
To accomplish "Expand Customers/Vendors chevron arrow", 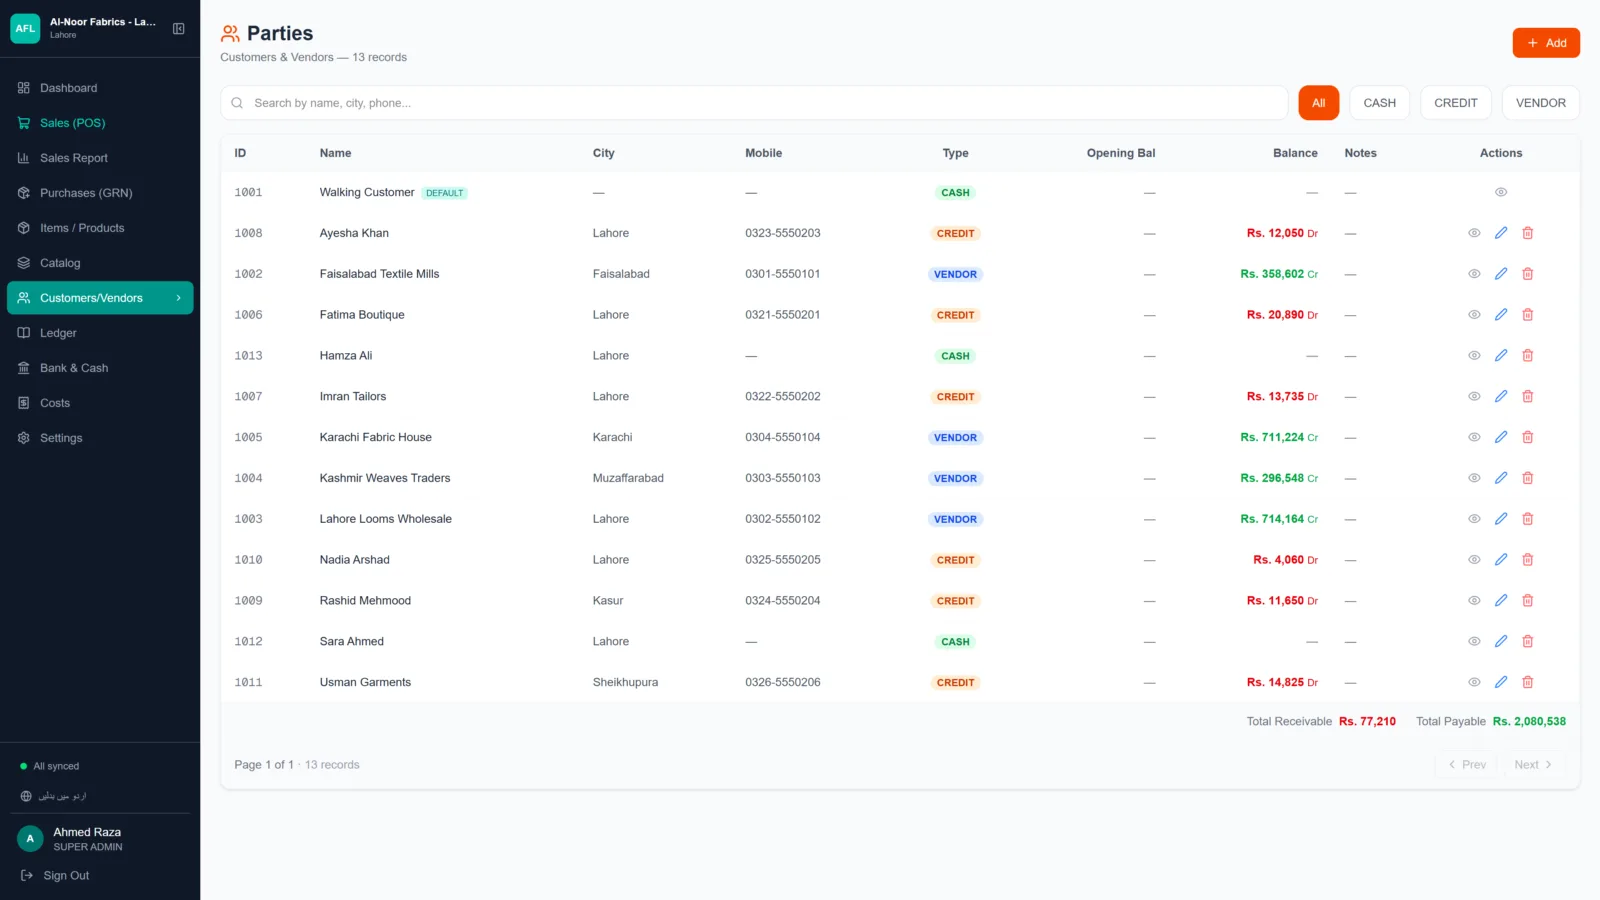I will point(179,298).
